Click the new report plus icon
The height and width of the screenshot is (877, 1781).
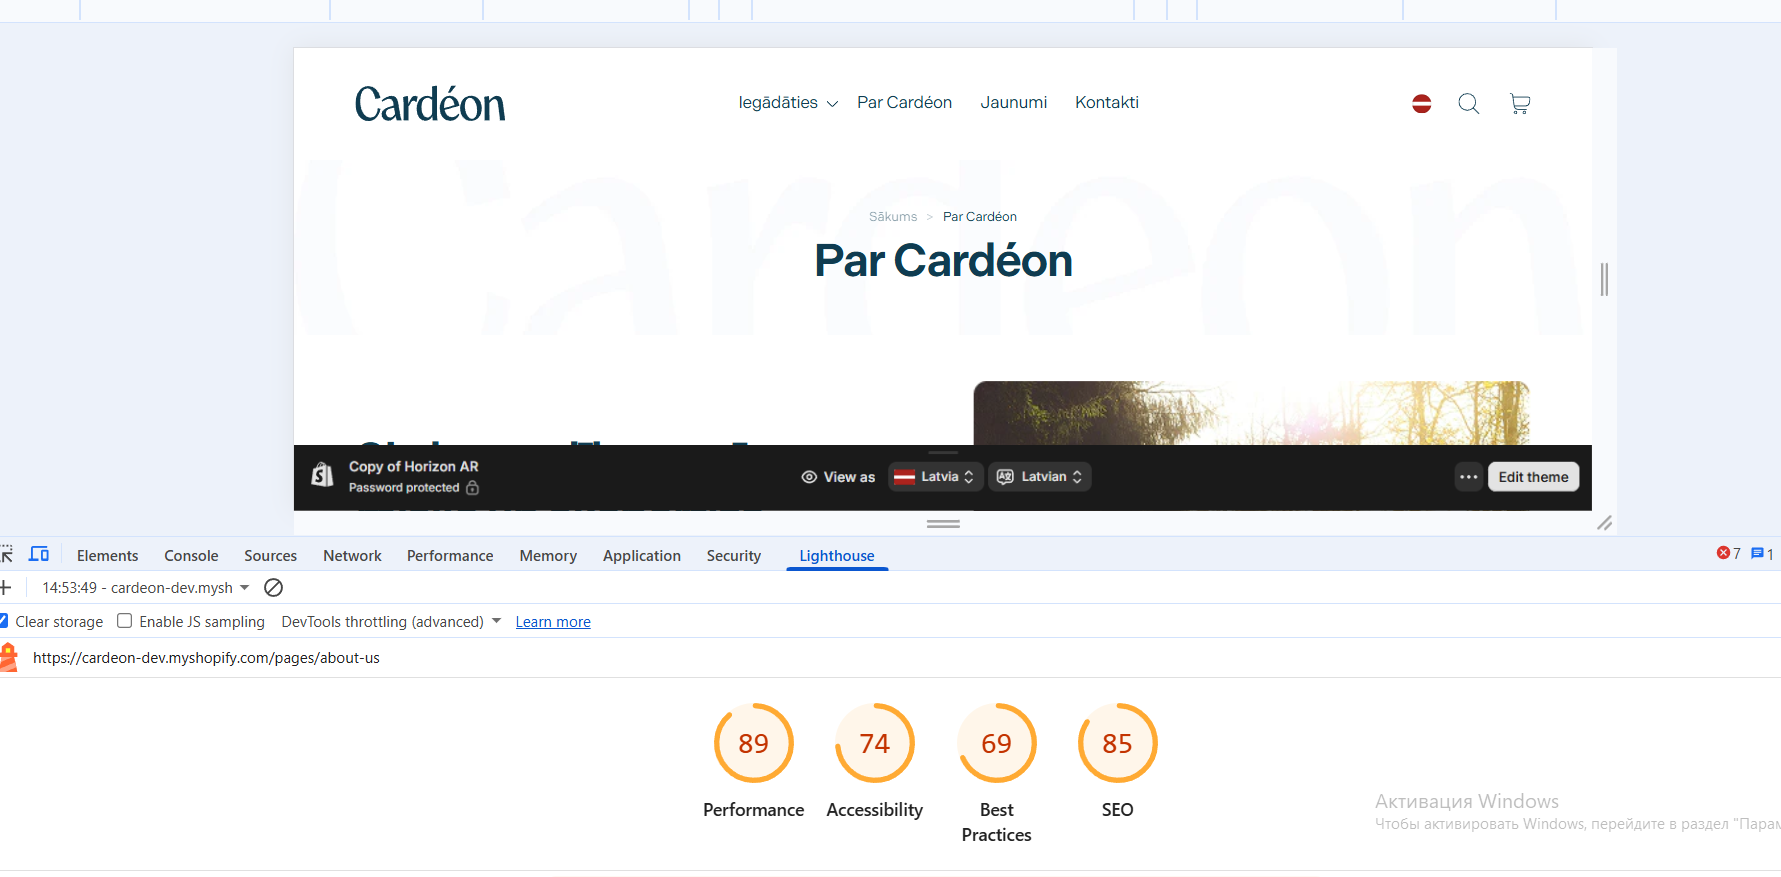tap(5, 588)
